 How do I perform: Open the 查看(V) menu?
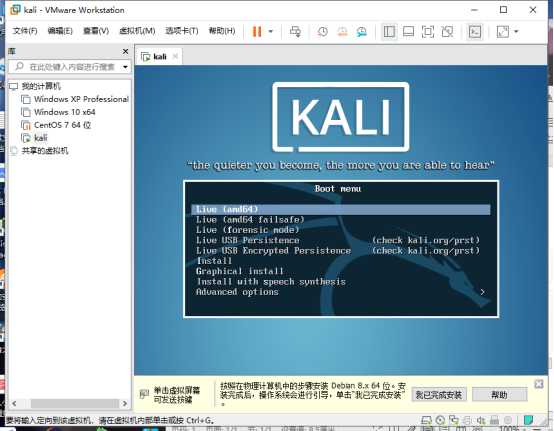pyautogui.click(x=96, y=31)
